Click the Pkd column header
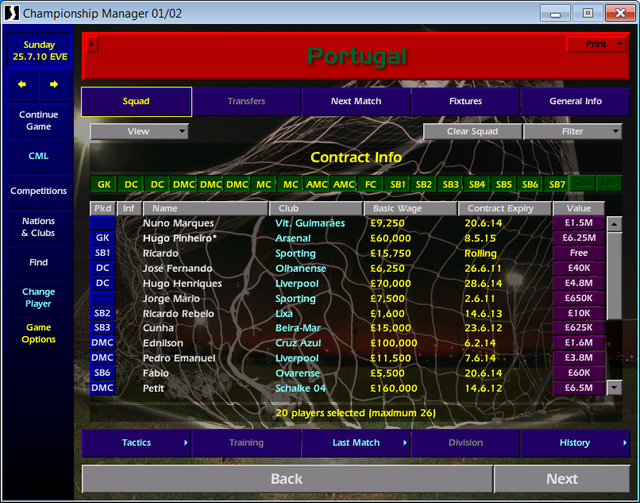This screenshot has height=503, width=640. point(102,208)
